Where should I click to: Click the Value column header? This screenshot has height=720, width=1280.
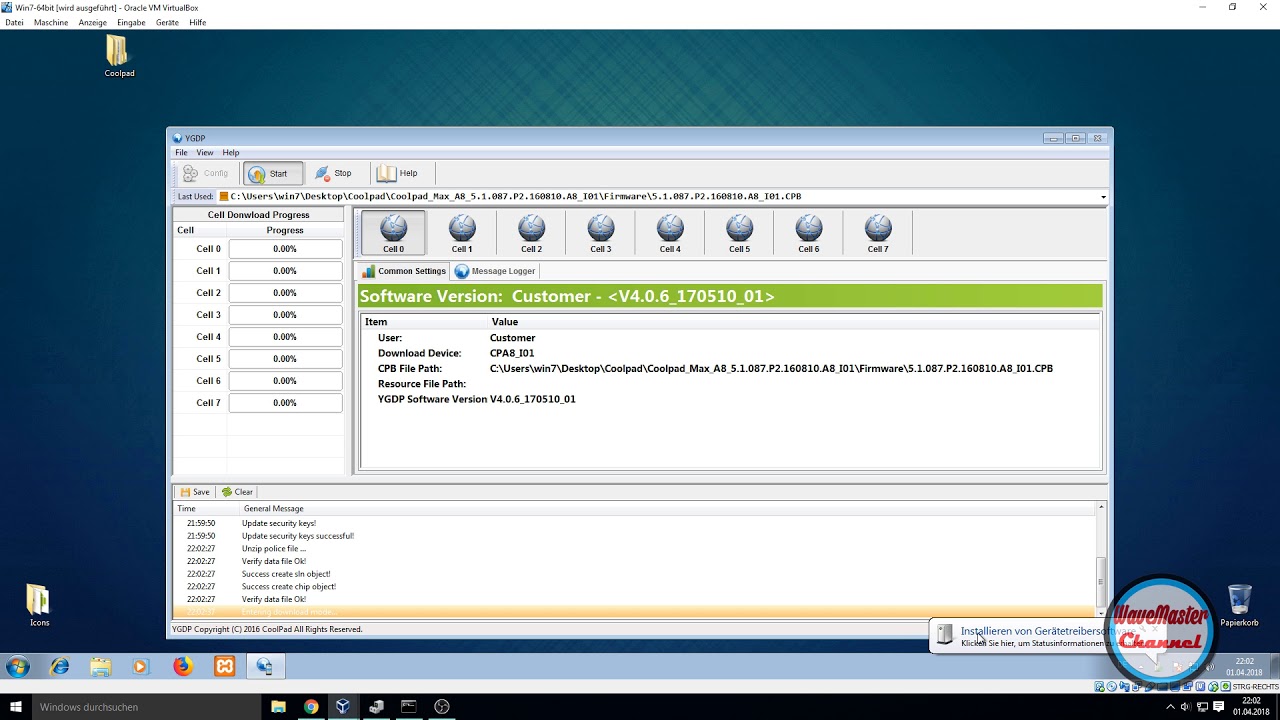pyautogui.click(x=505, y=322)
